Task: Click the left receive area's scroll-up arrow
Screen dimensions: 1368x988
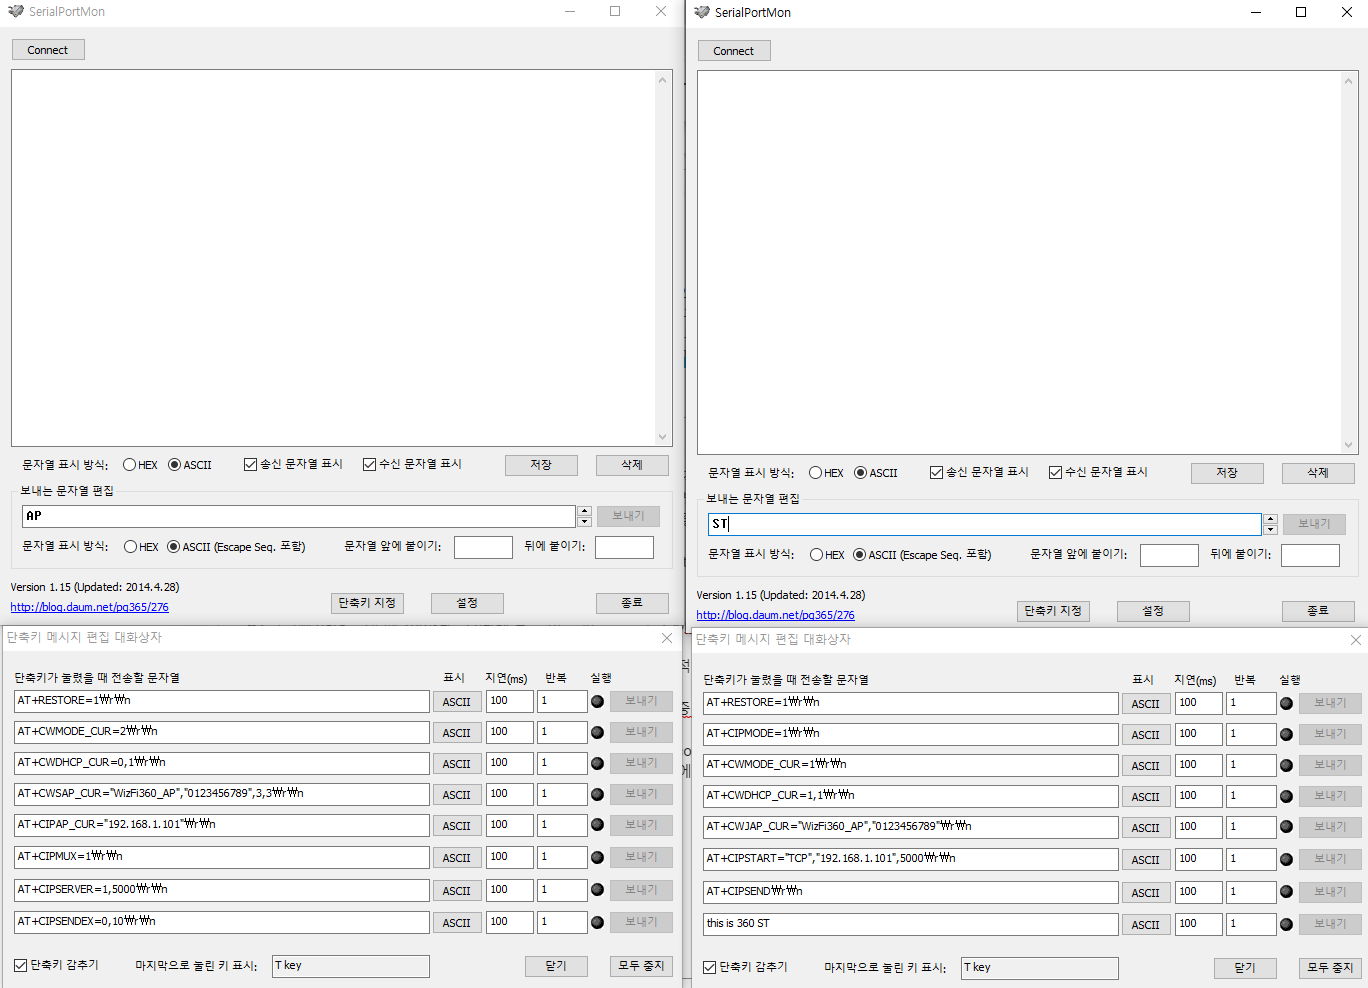Action: click(662, 80)
